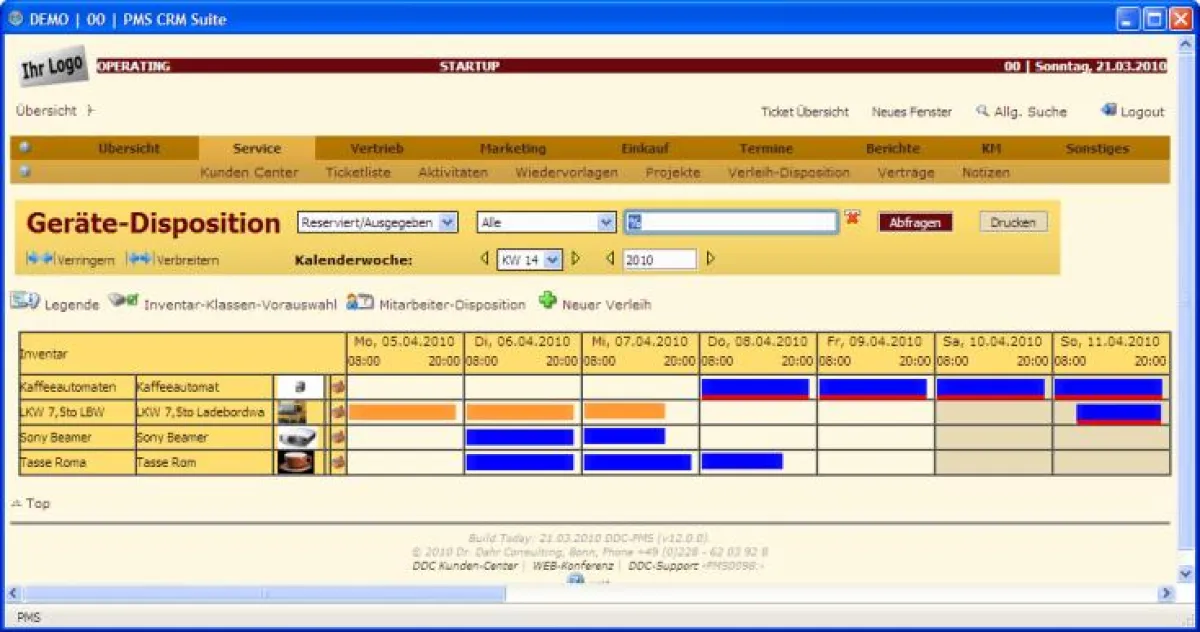Select the blue reservation bar for Tasse Rom on Thursday
1200x632 pixels.
743,461
